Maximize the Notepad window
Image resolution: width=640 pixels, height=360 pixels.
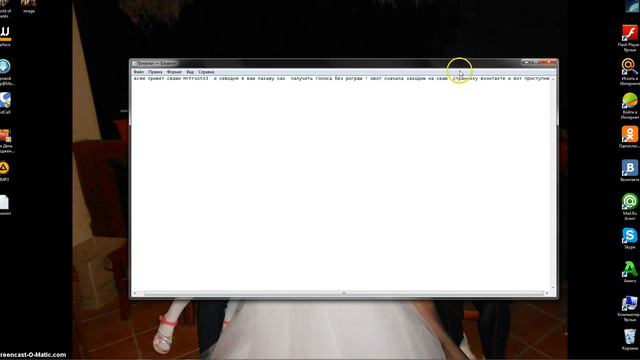tap(536, 62)
